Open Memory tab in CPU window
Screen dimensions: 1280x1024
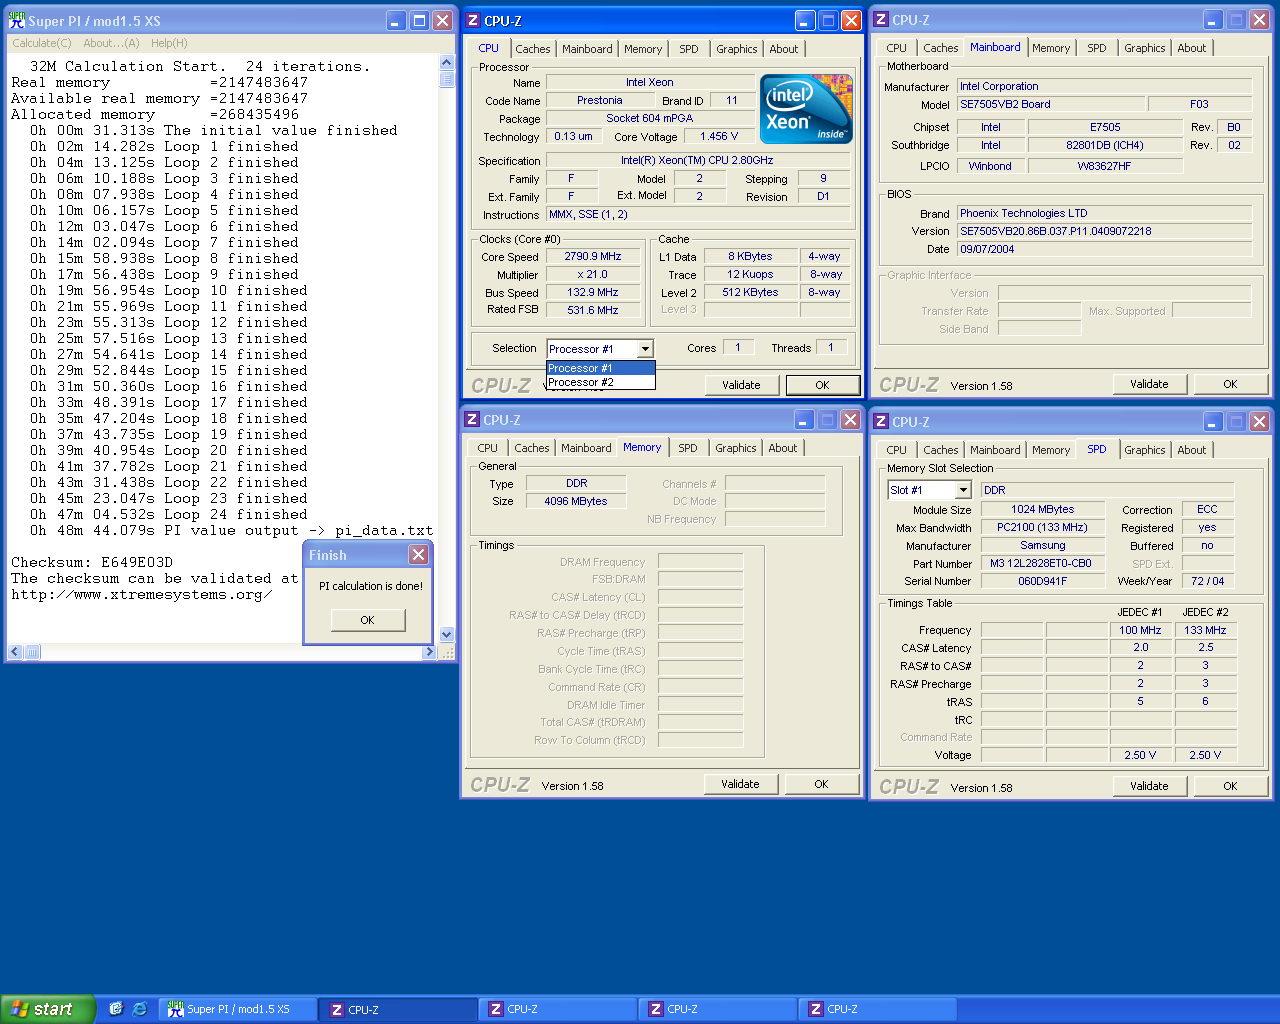pos(643,49)
